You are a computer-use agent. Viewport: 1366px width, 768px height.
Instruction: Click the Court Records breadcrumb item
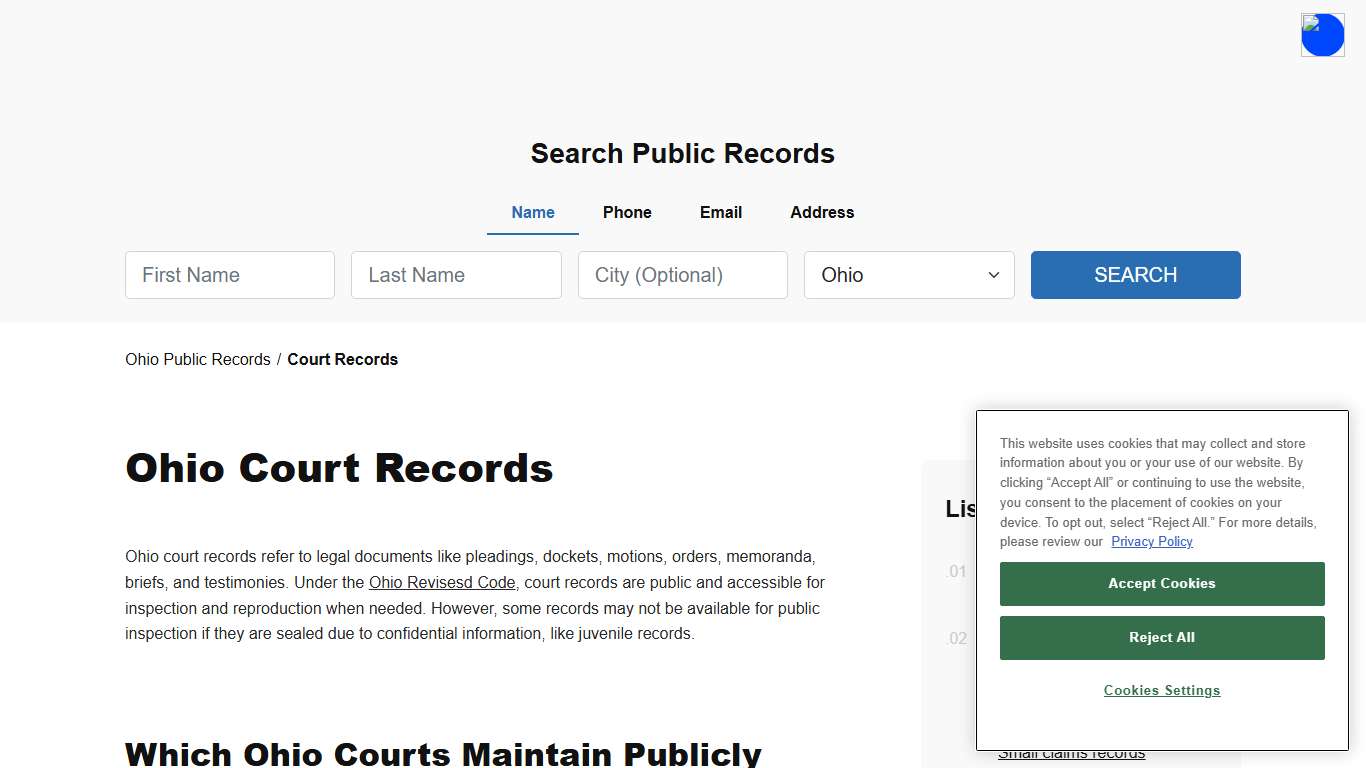tap(342, 359)
